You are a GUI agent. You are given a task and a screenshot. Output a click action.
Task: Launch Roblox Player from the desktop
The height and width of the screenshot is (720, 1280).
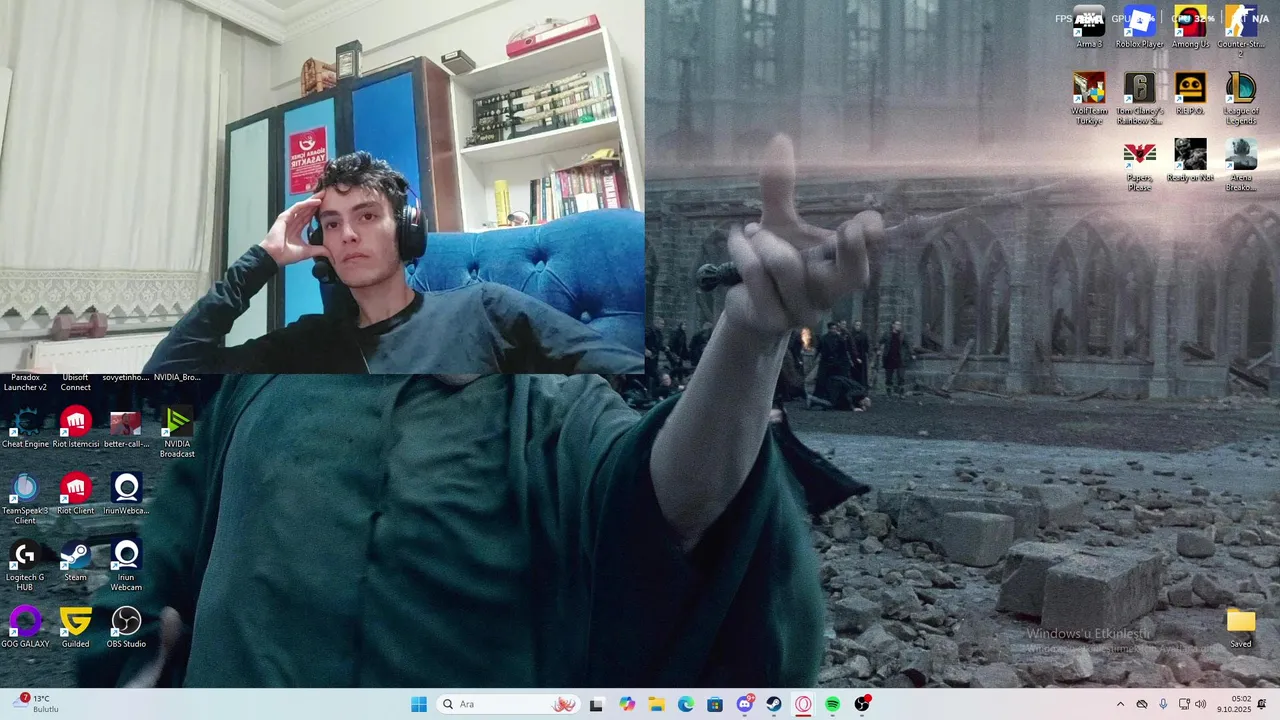click(x=1139, y=26)
